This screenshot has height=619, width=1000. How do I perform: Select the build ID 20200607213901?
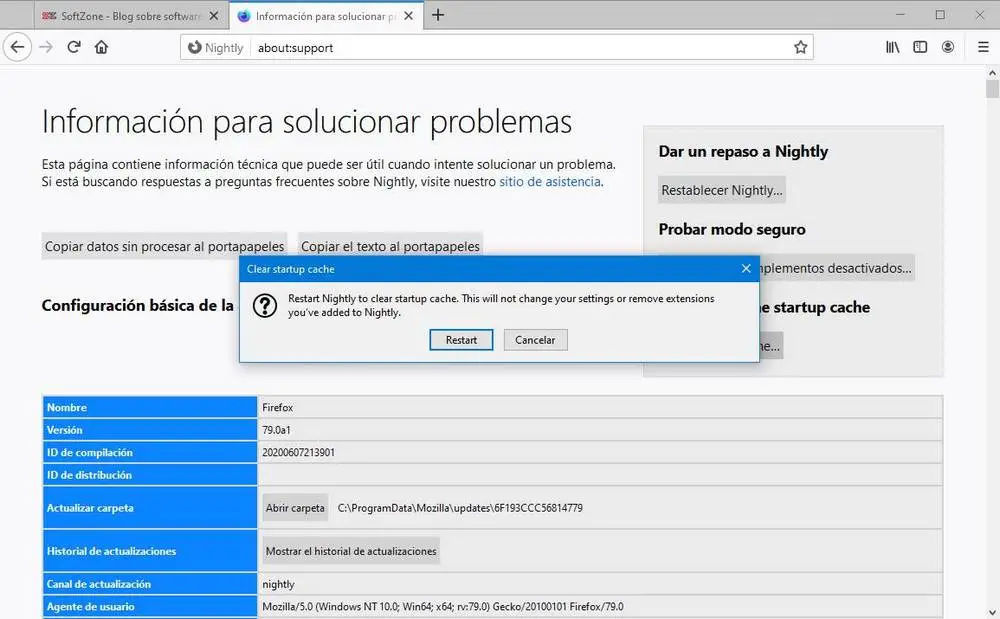(298, 453)
